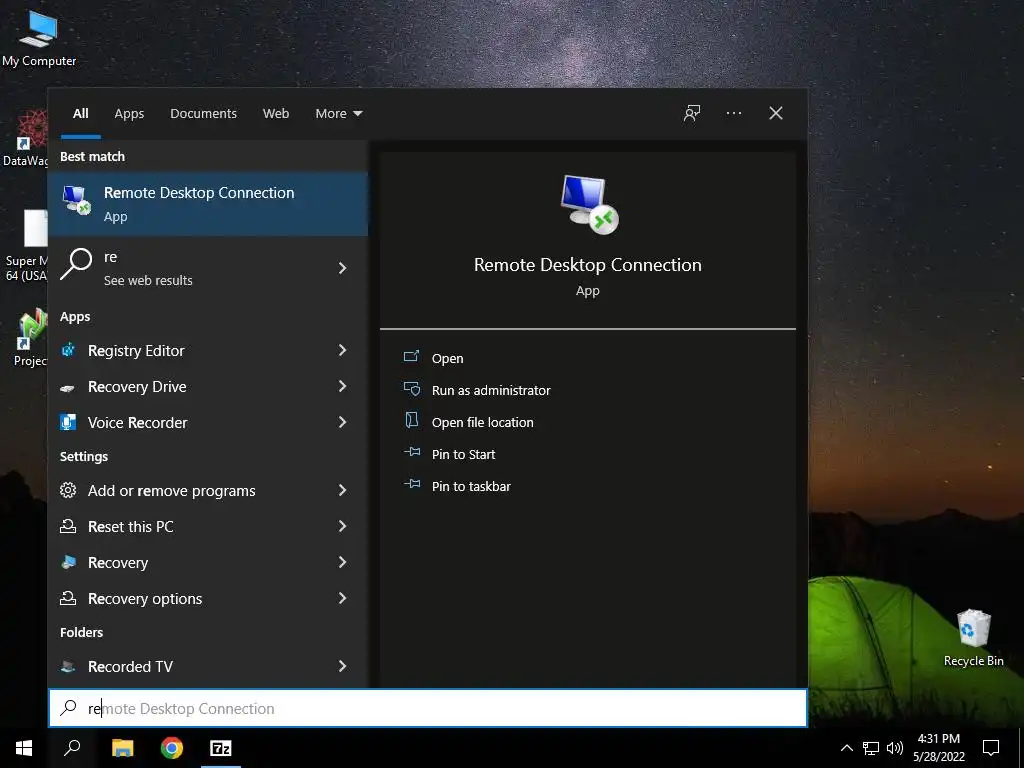1024x768 pixels.
Task: Expand the Recovery options arrow
Action: (342, 598)
